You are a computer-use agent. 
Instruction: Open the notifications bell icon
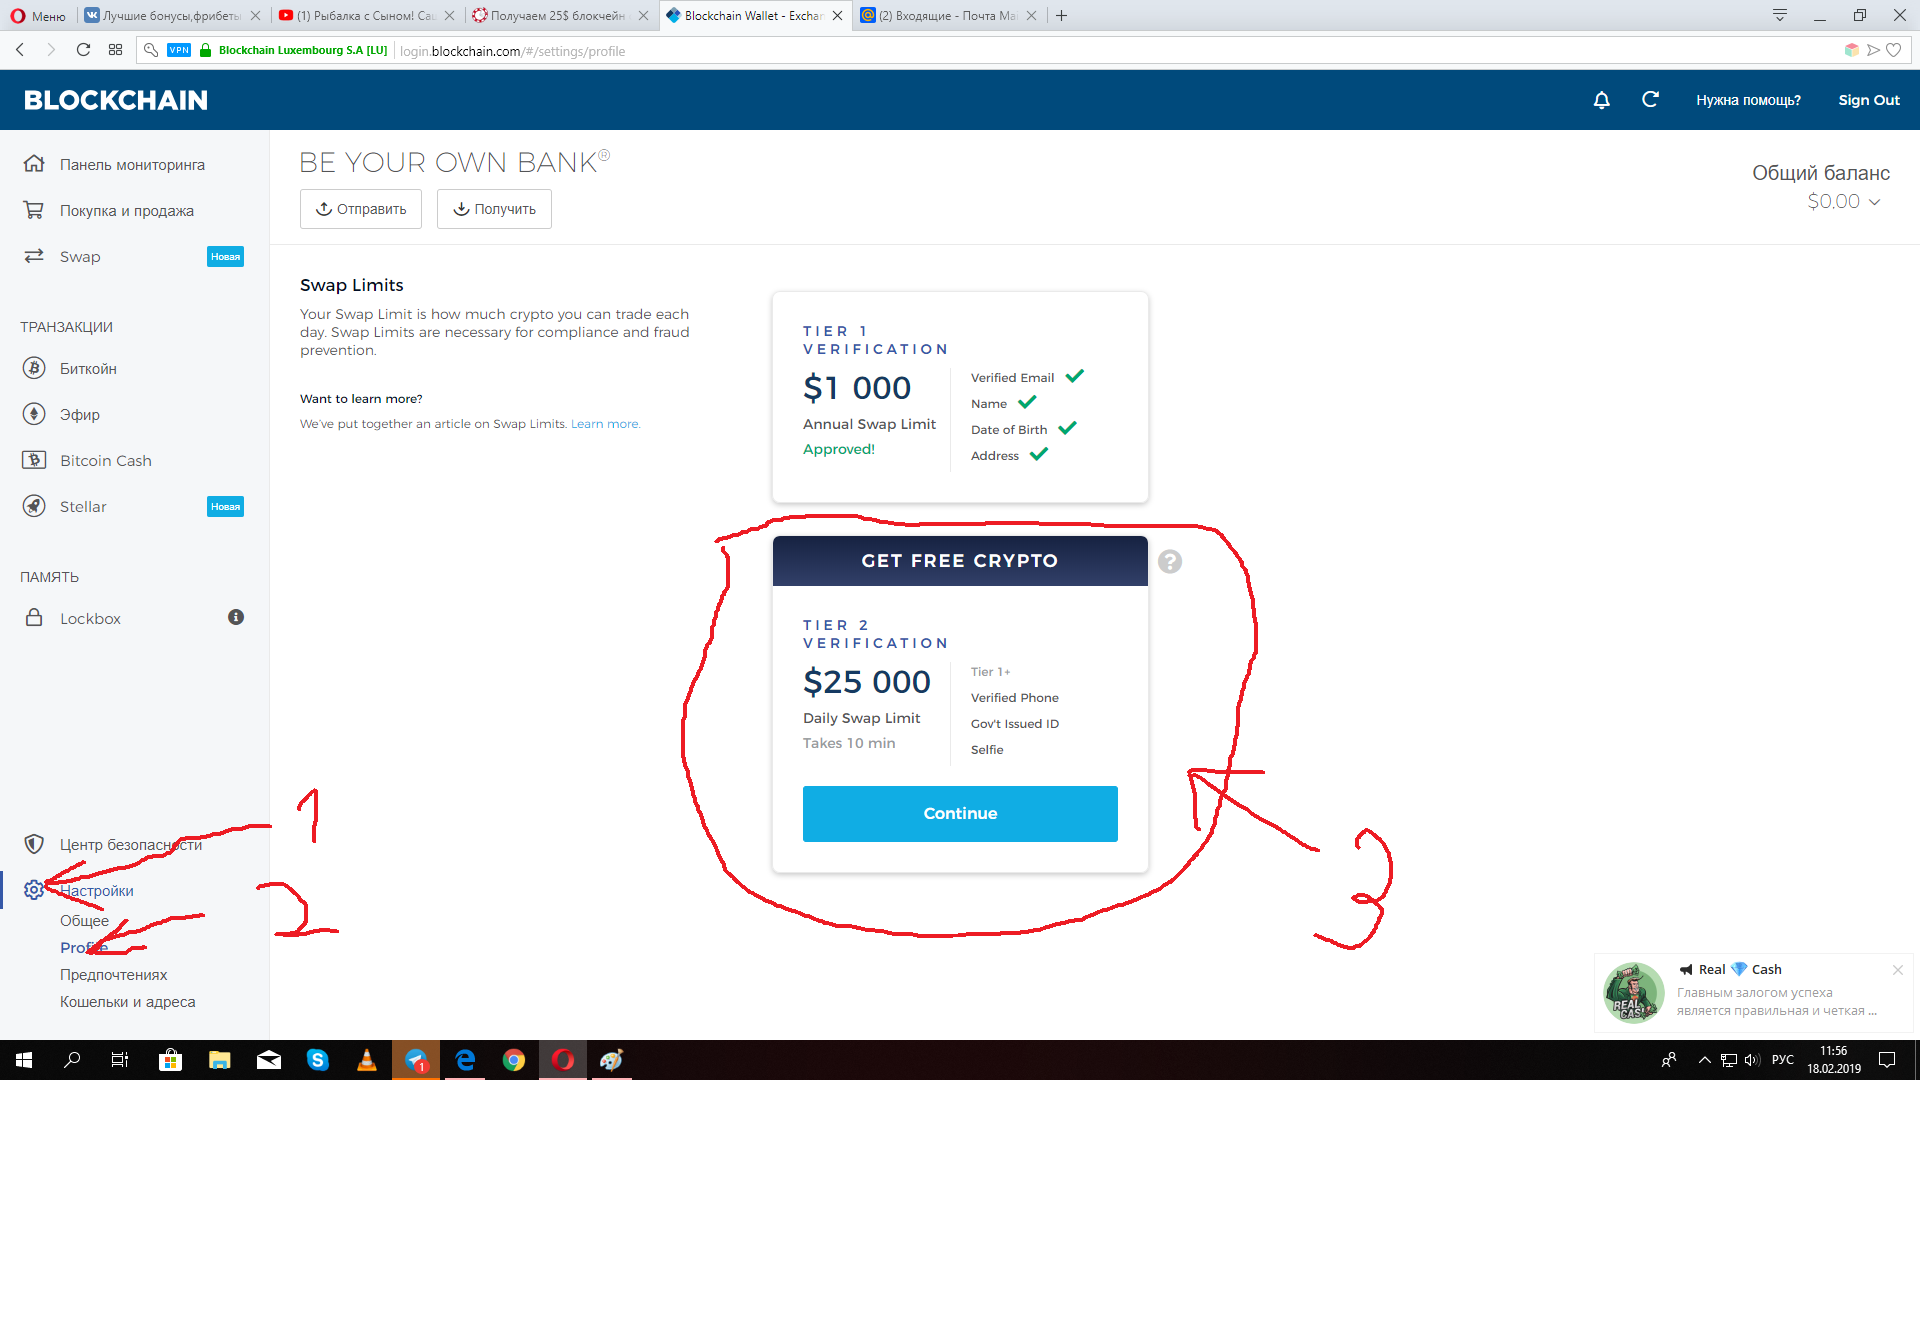coord(1601,100)
